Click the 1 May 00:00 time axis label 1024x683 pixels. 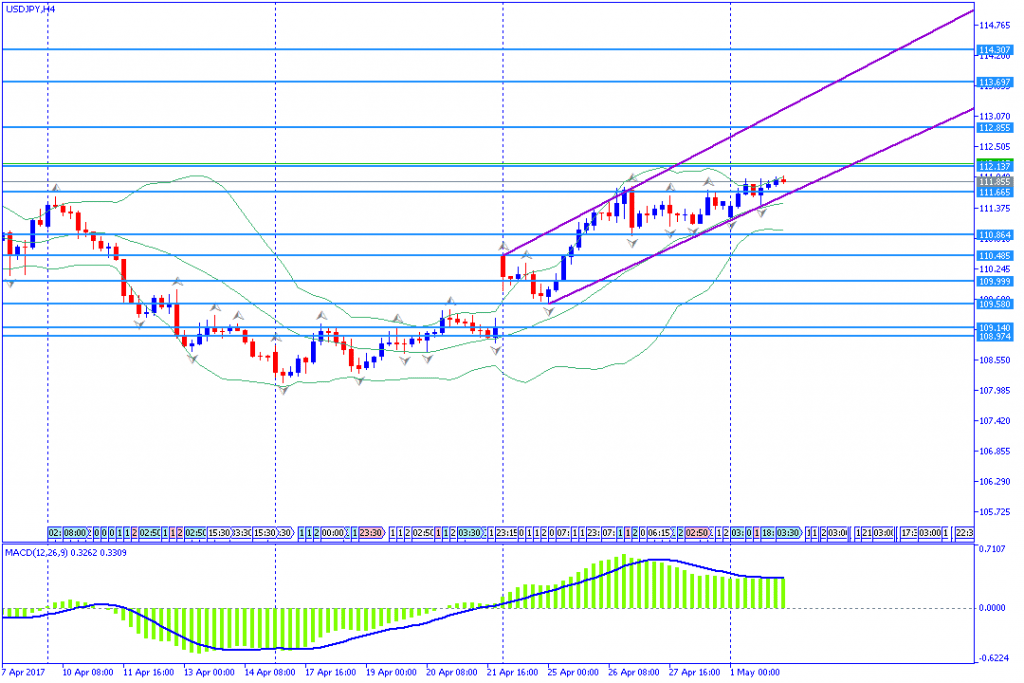[x=756, y=672]
